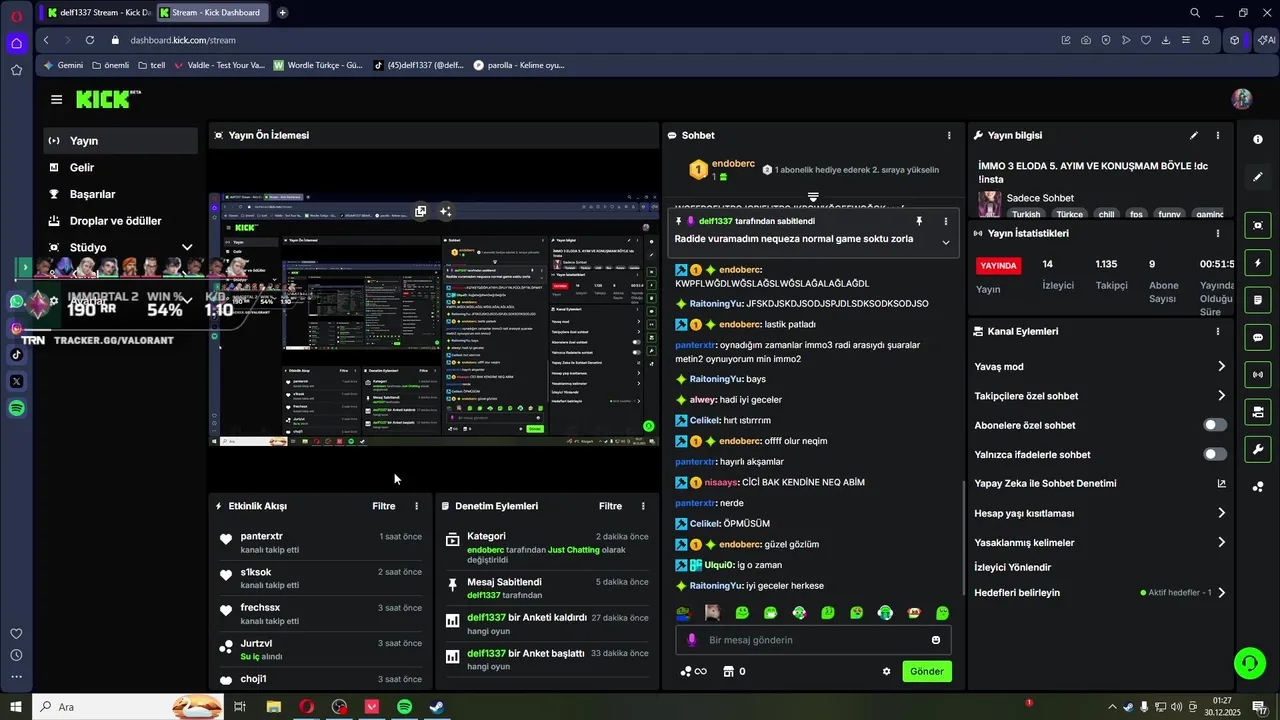Screen dimensions: 1280x720
Task: Open Sohbet panel three-dot menu
Action: [x=949, y=135]
